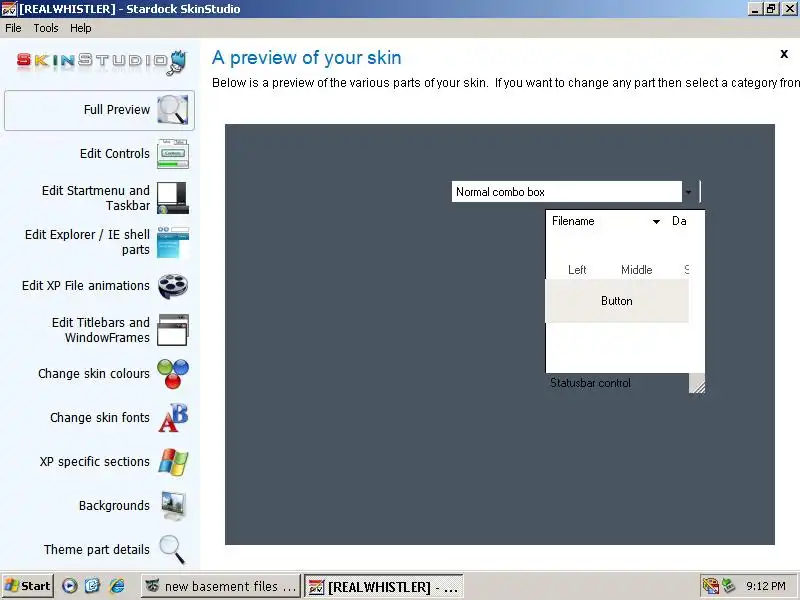Image resolution: width=800 pixels, height=600 pixels.
Task: Open Backgrounds label
Action: [x=114, y=506]
